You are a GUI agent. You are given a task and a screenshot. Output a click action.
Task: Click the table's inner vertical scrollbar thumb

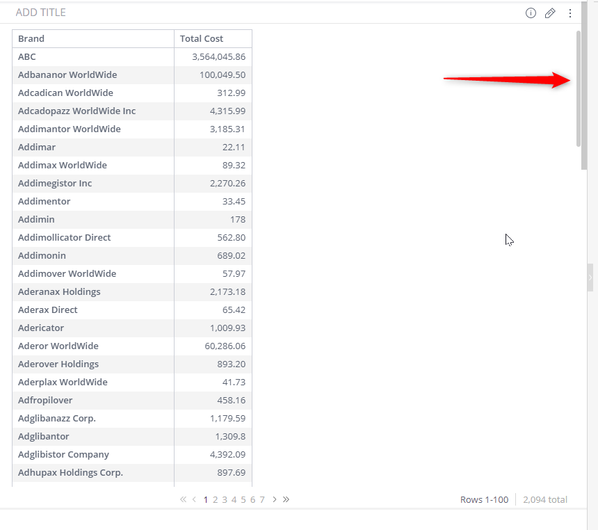(578, 88)
